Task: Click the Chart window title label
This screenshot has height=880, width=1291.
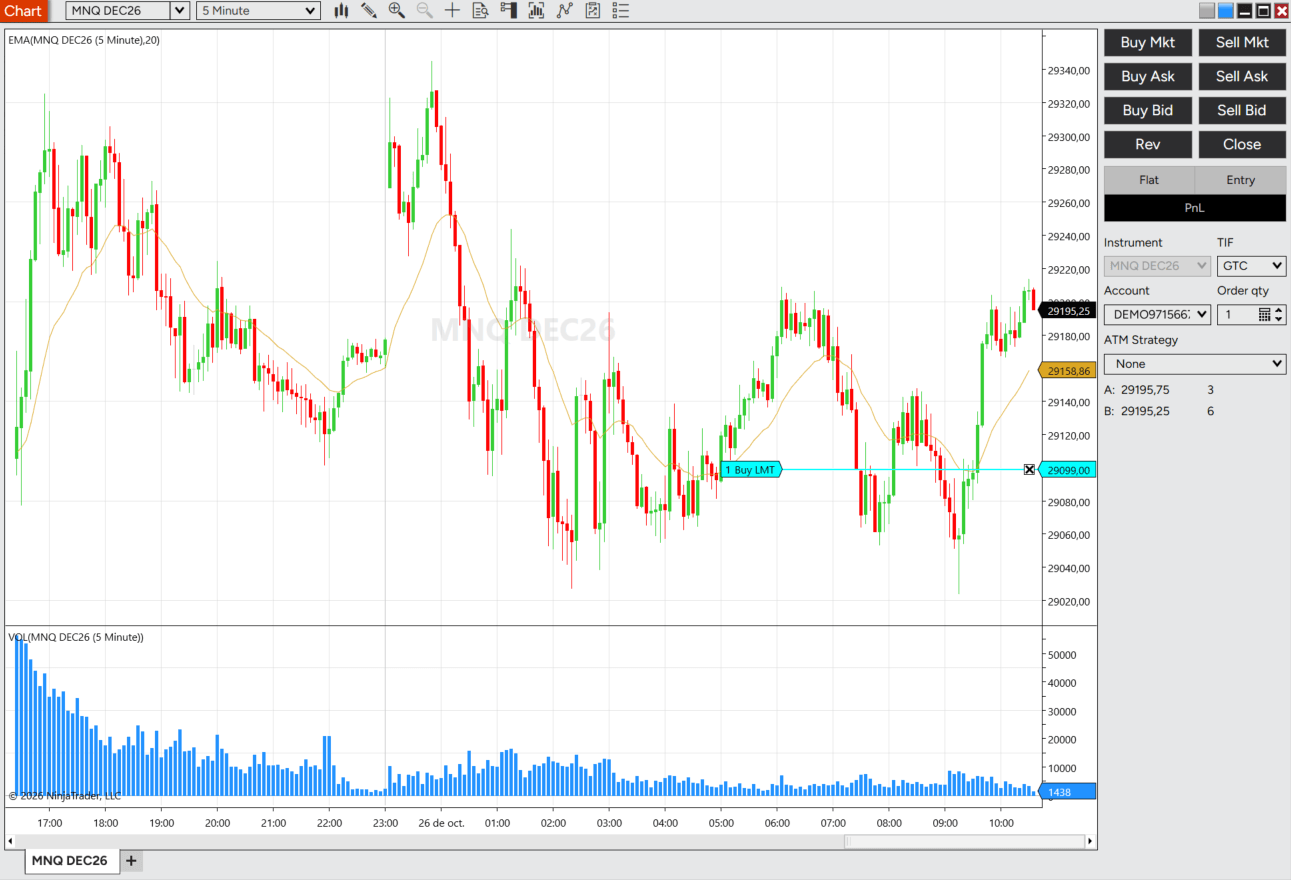Action: tap(23, 10)
